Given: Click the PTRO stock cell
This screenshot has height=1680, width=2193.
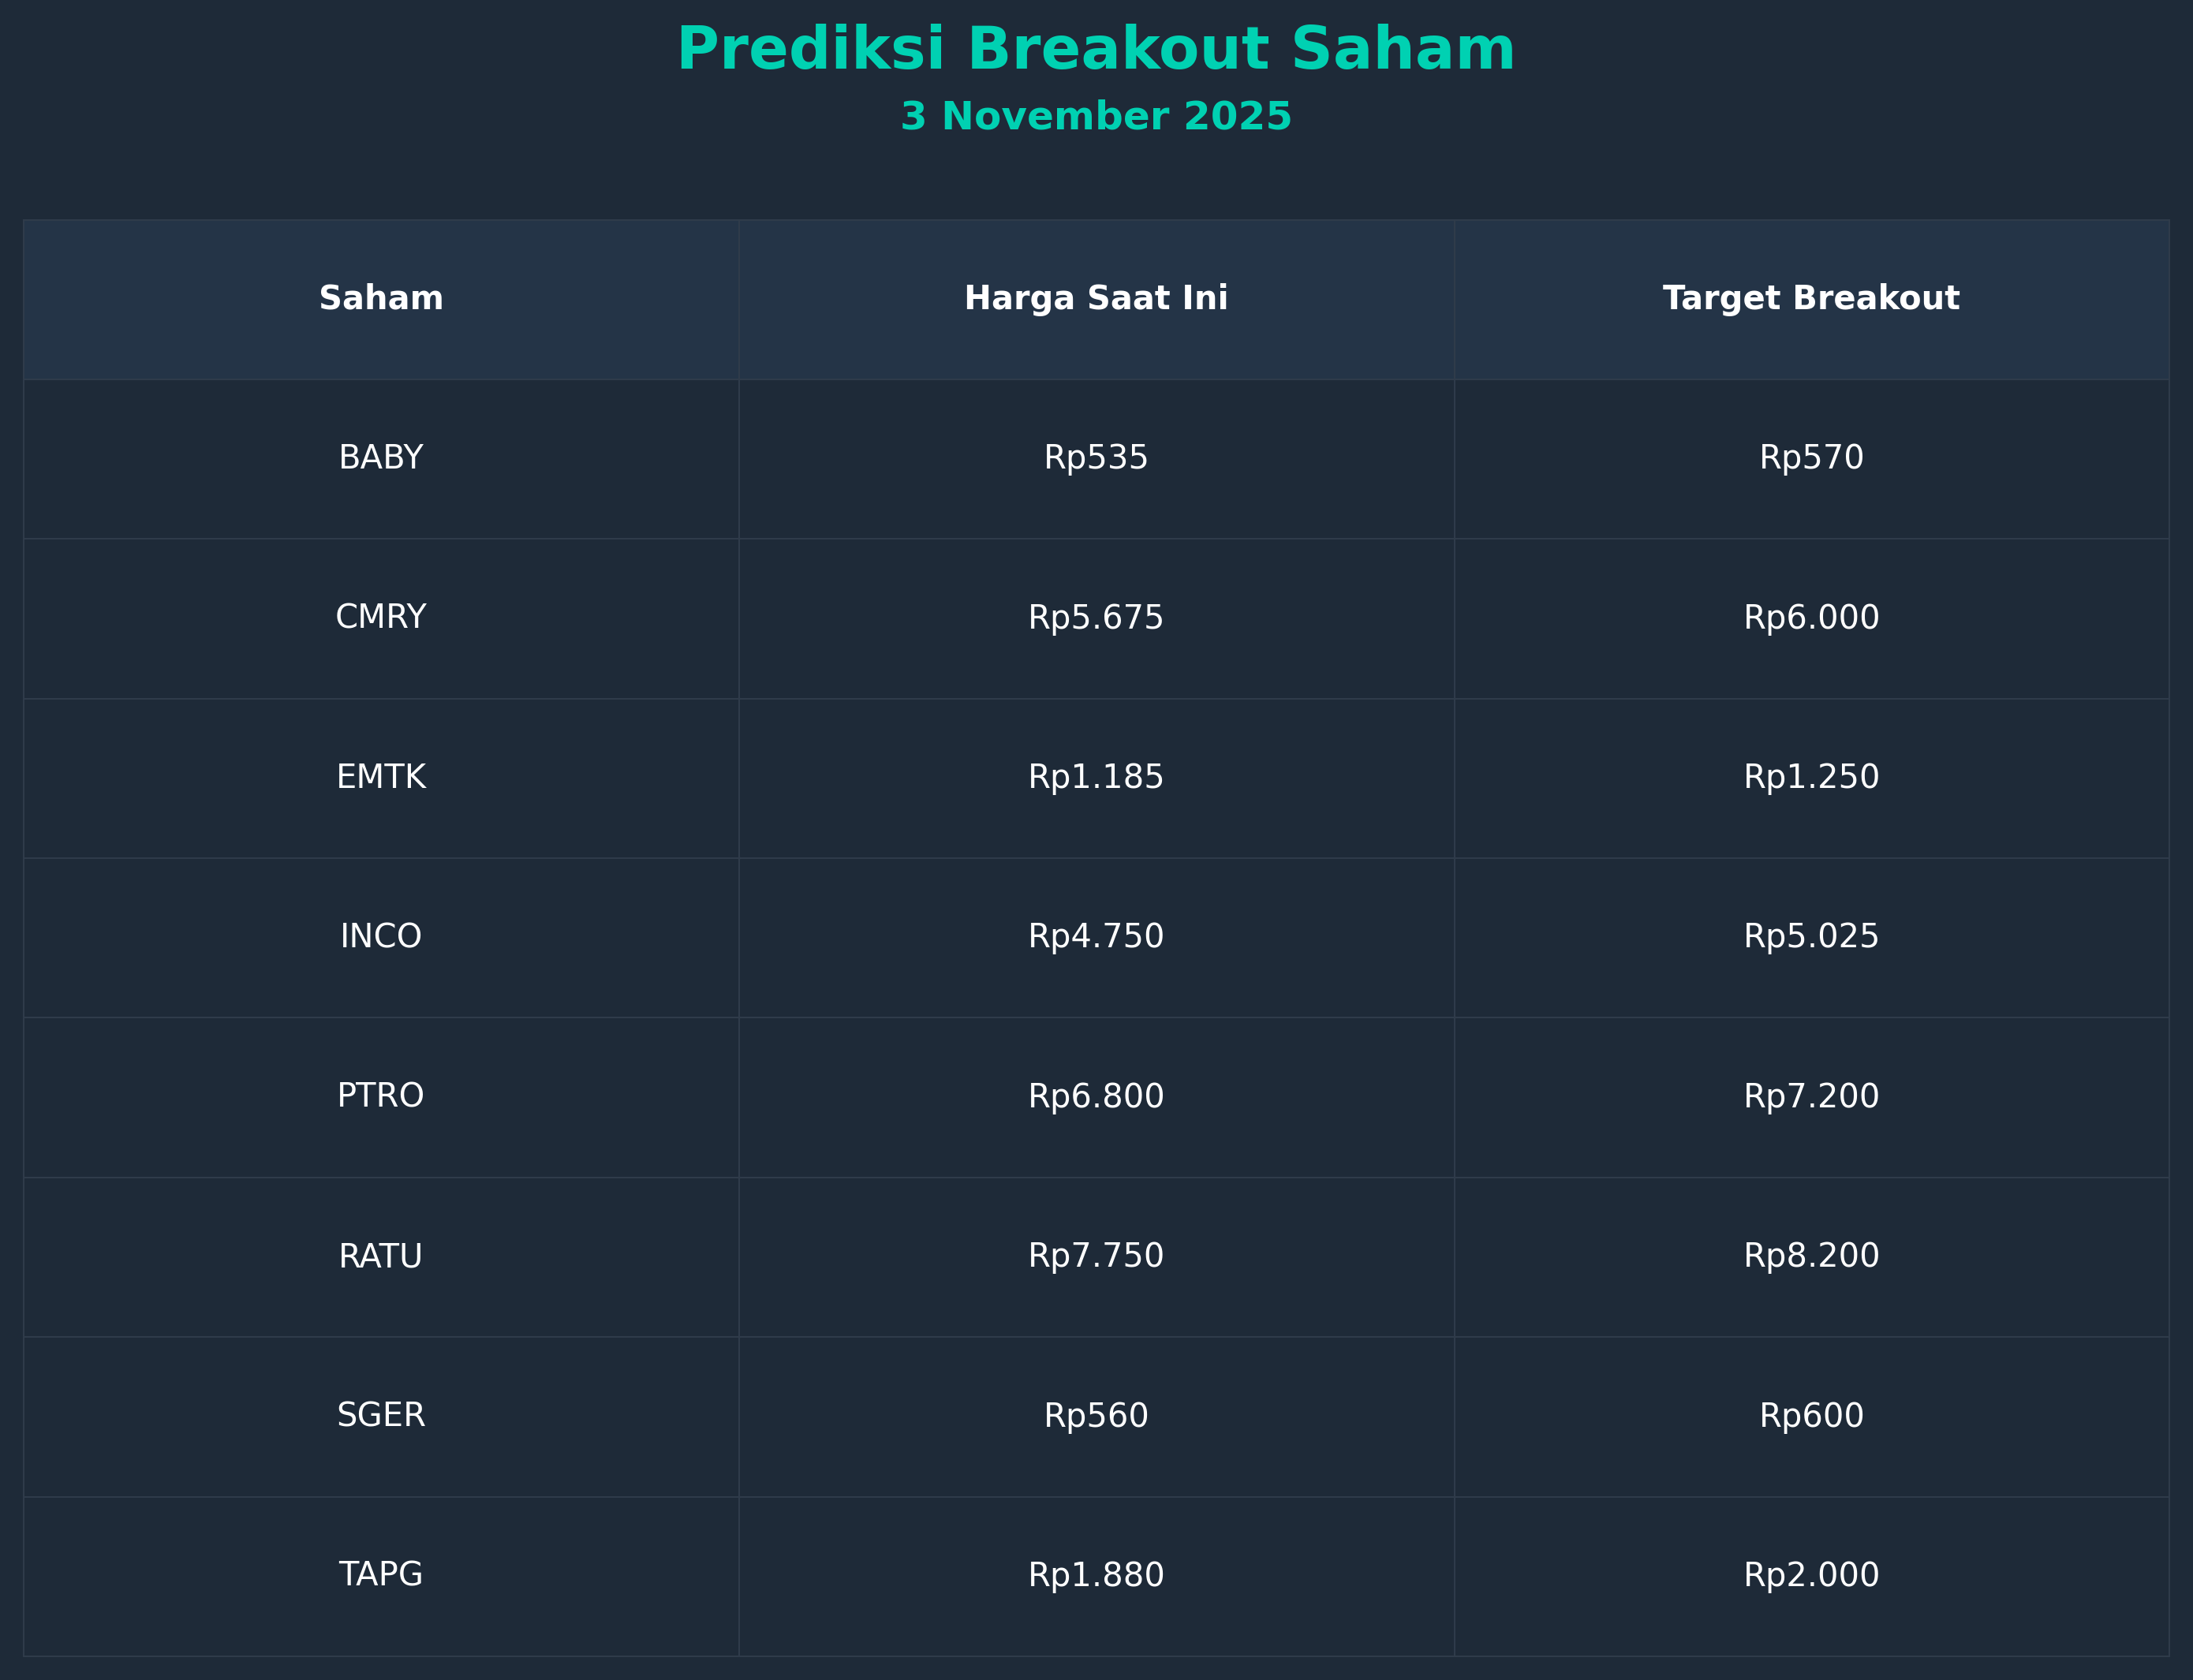Looking at the screenshot, I should pyautogui.click(x=381, y=1096).
